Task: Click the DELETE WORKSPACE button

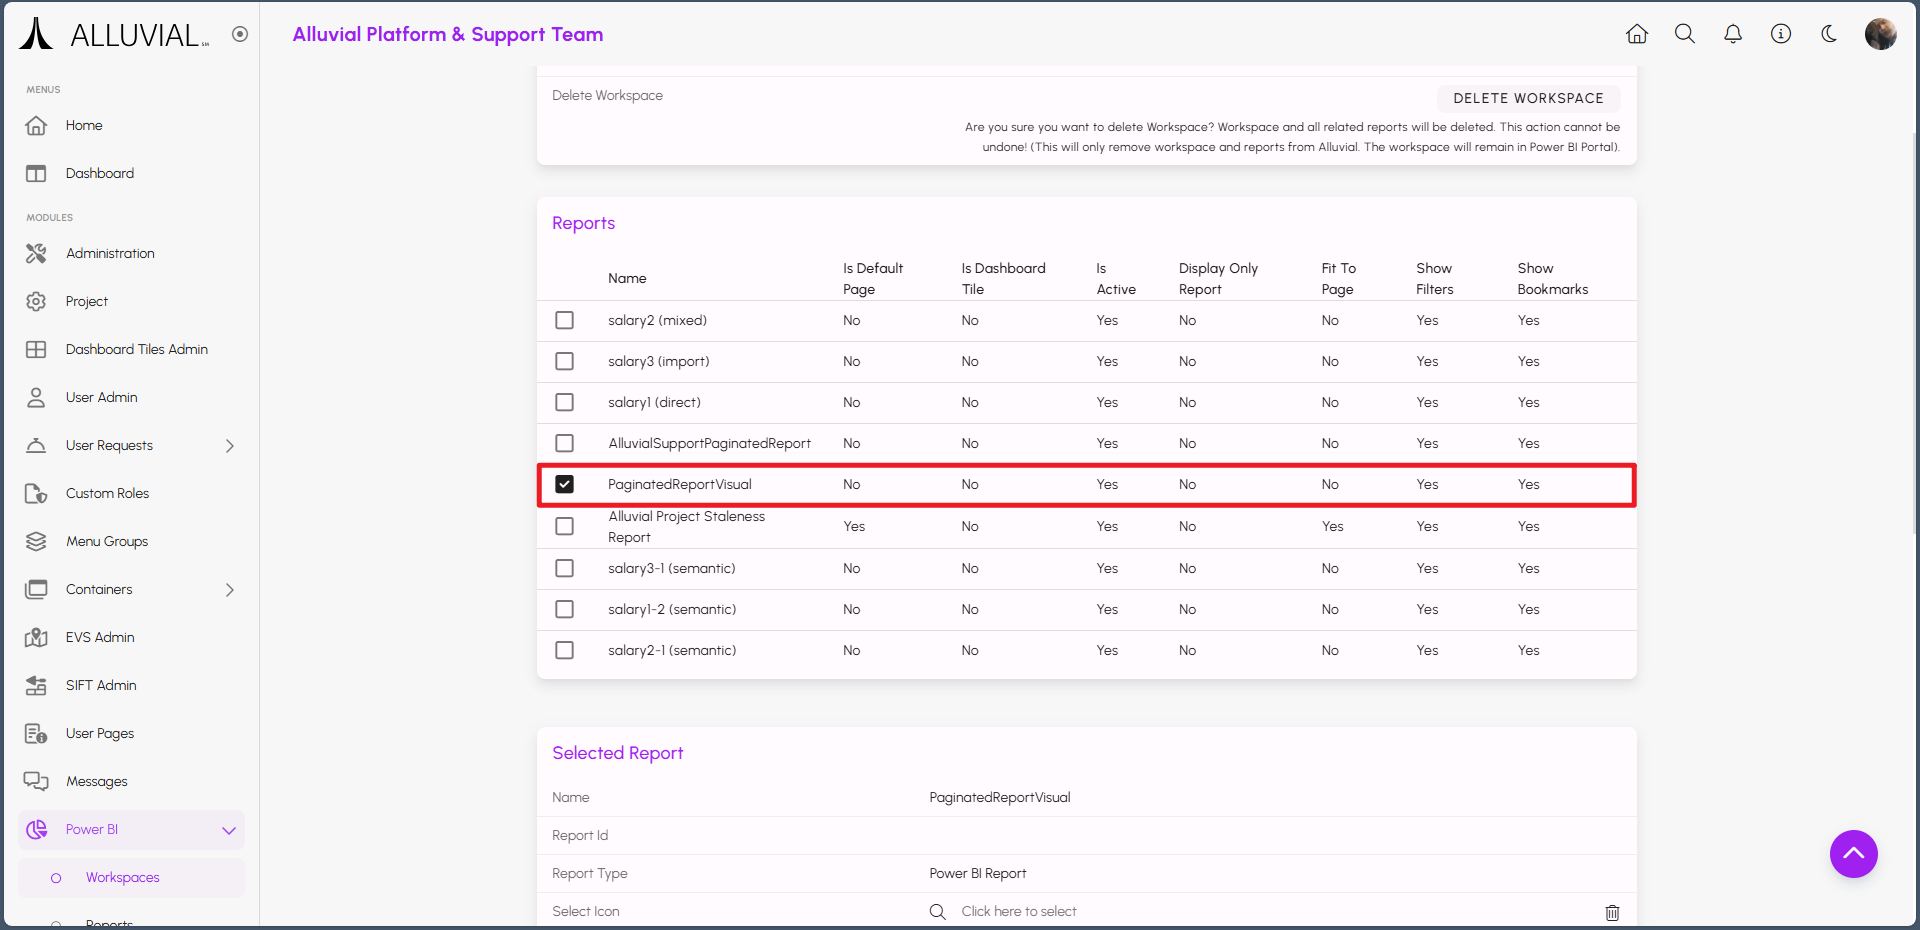Action: [x=1528, y=98]
